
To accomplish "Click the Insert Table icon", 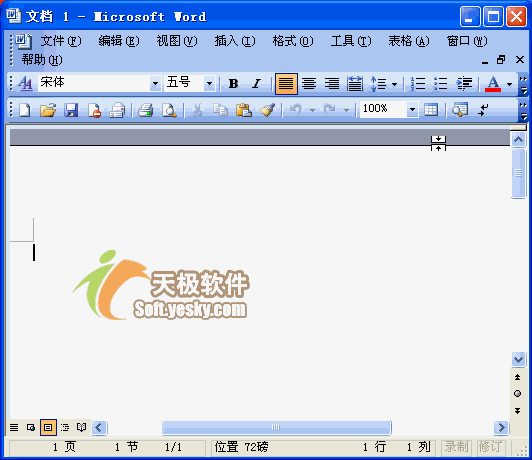I will point(431,110).
